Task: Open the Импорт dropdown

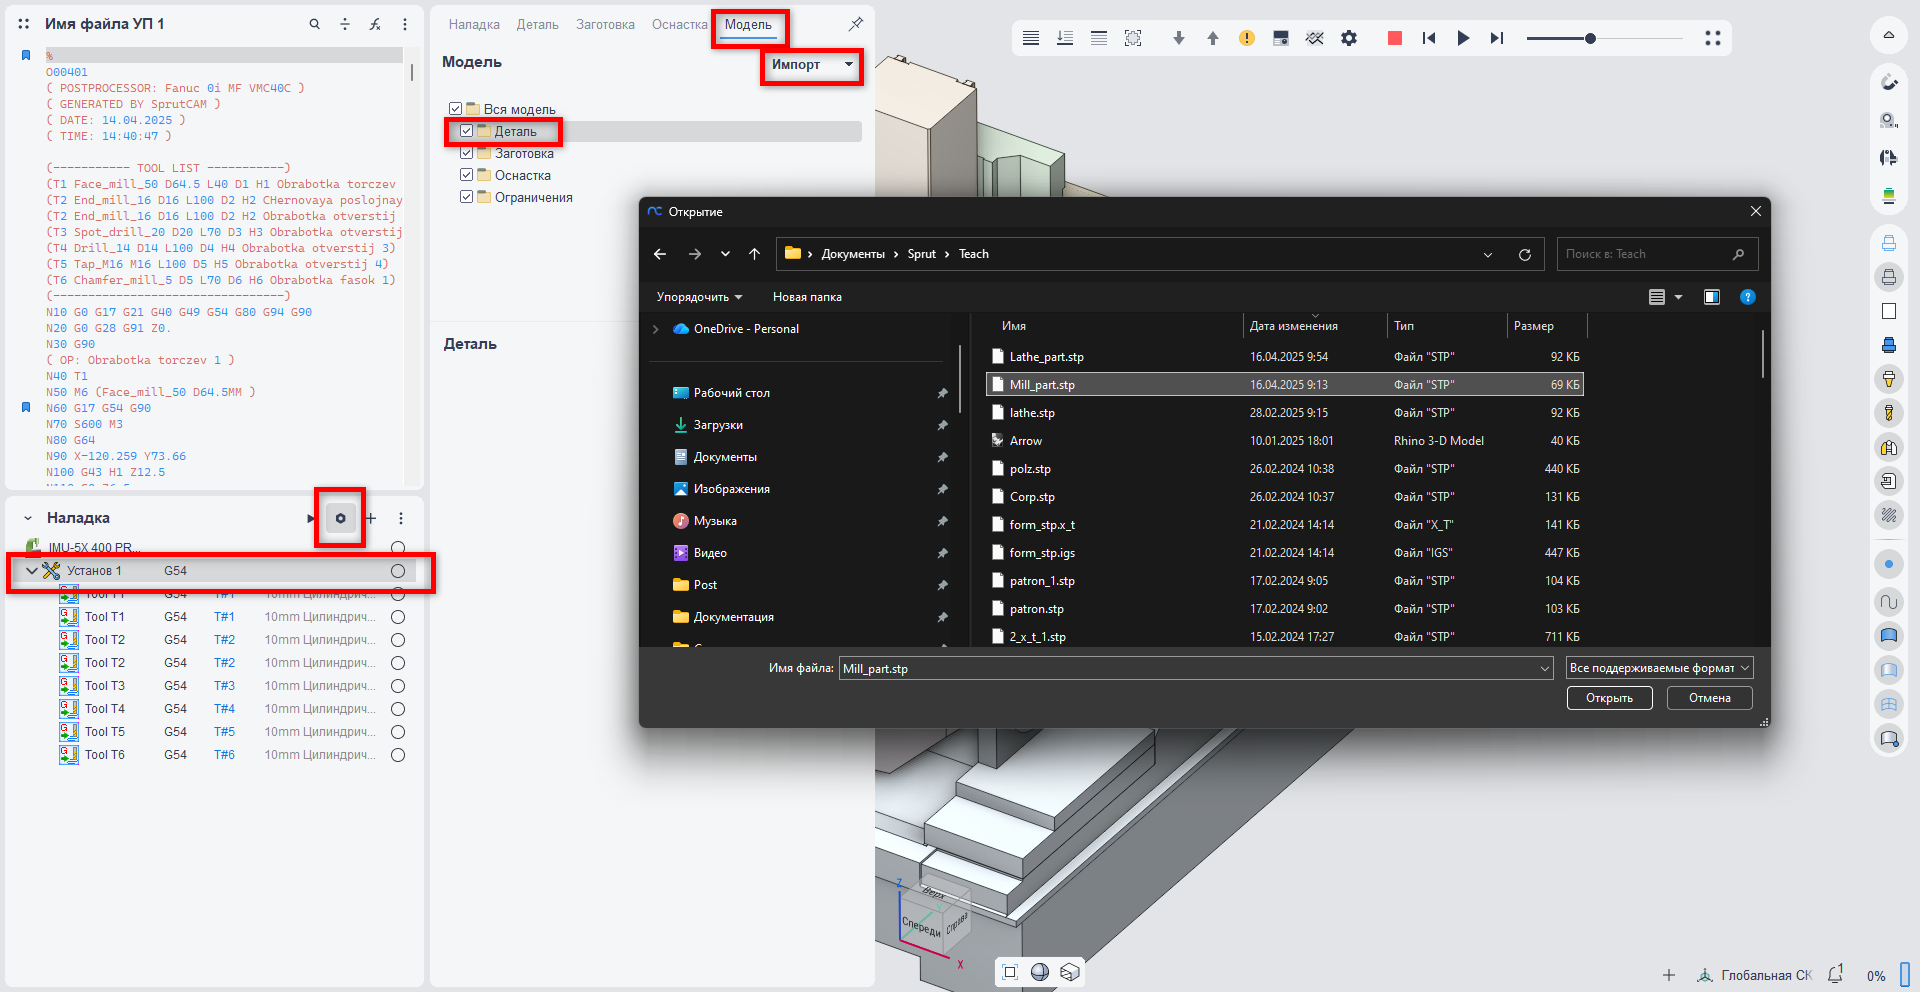Action: (x=811, y=65)
